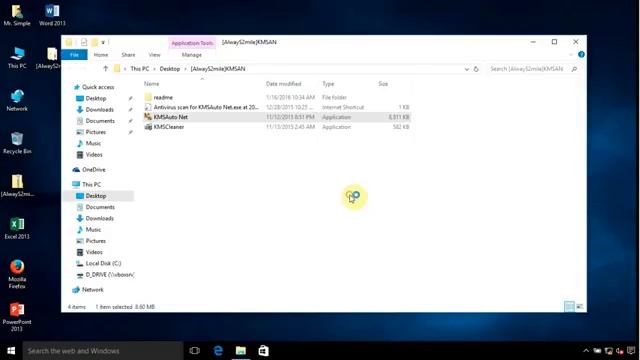Screen dimensions: 640x360
Task: Click the Windows Start button
Action: (11, 351)
